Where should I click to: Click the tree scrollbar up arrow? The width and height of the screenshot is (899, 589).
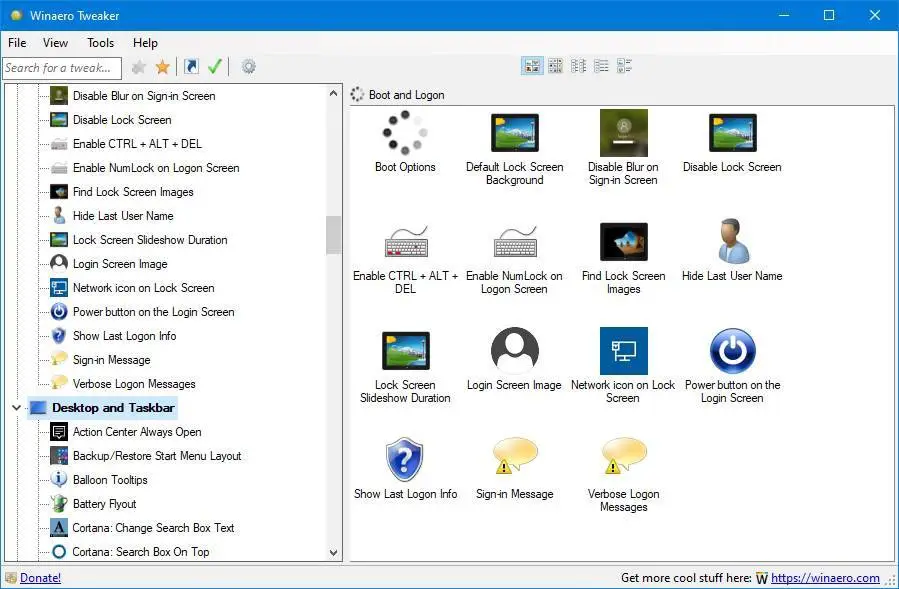(333, 93)
